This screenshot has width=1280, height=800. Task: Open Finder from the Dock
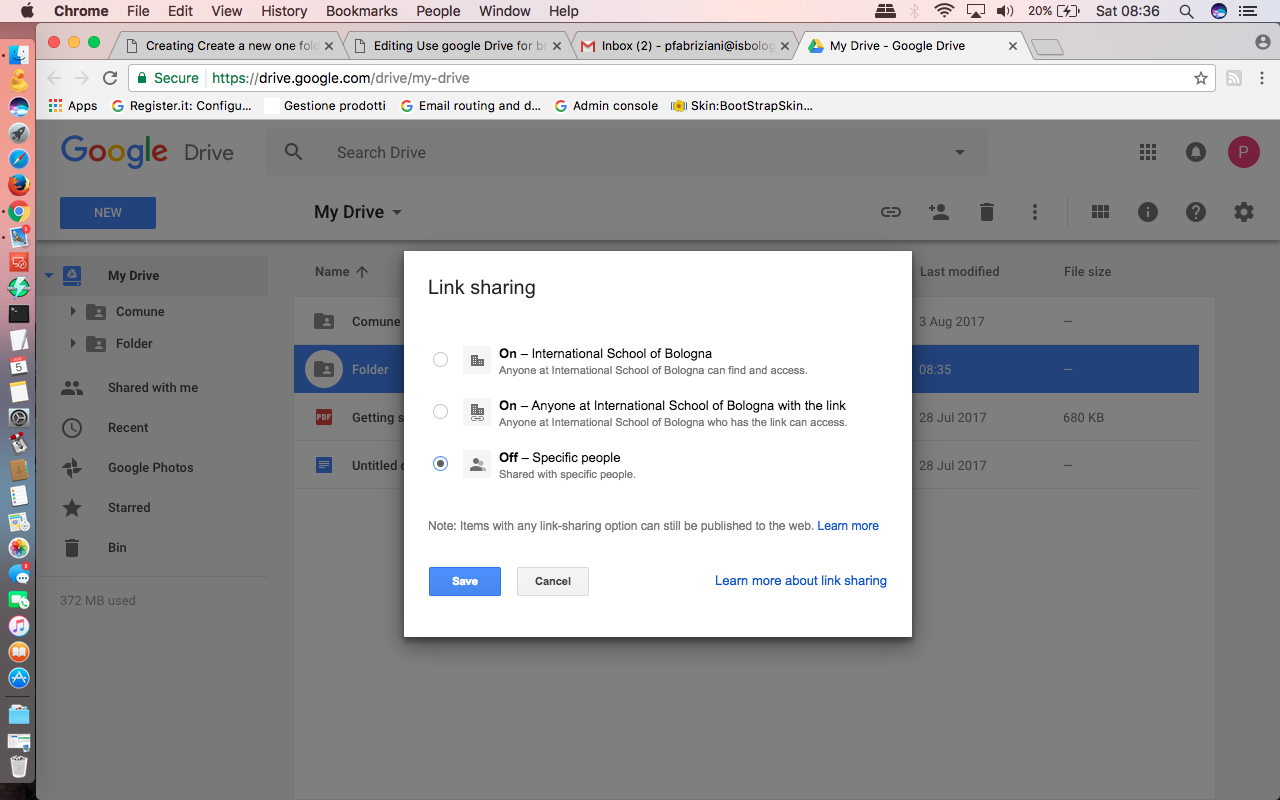pyautogui.click(x=18, y=54)
